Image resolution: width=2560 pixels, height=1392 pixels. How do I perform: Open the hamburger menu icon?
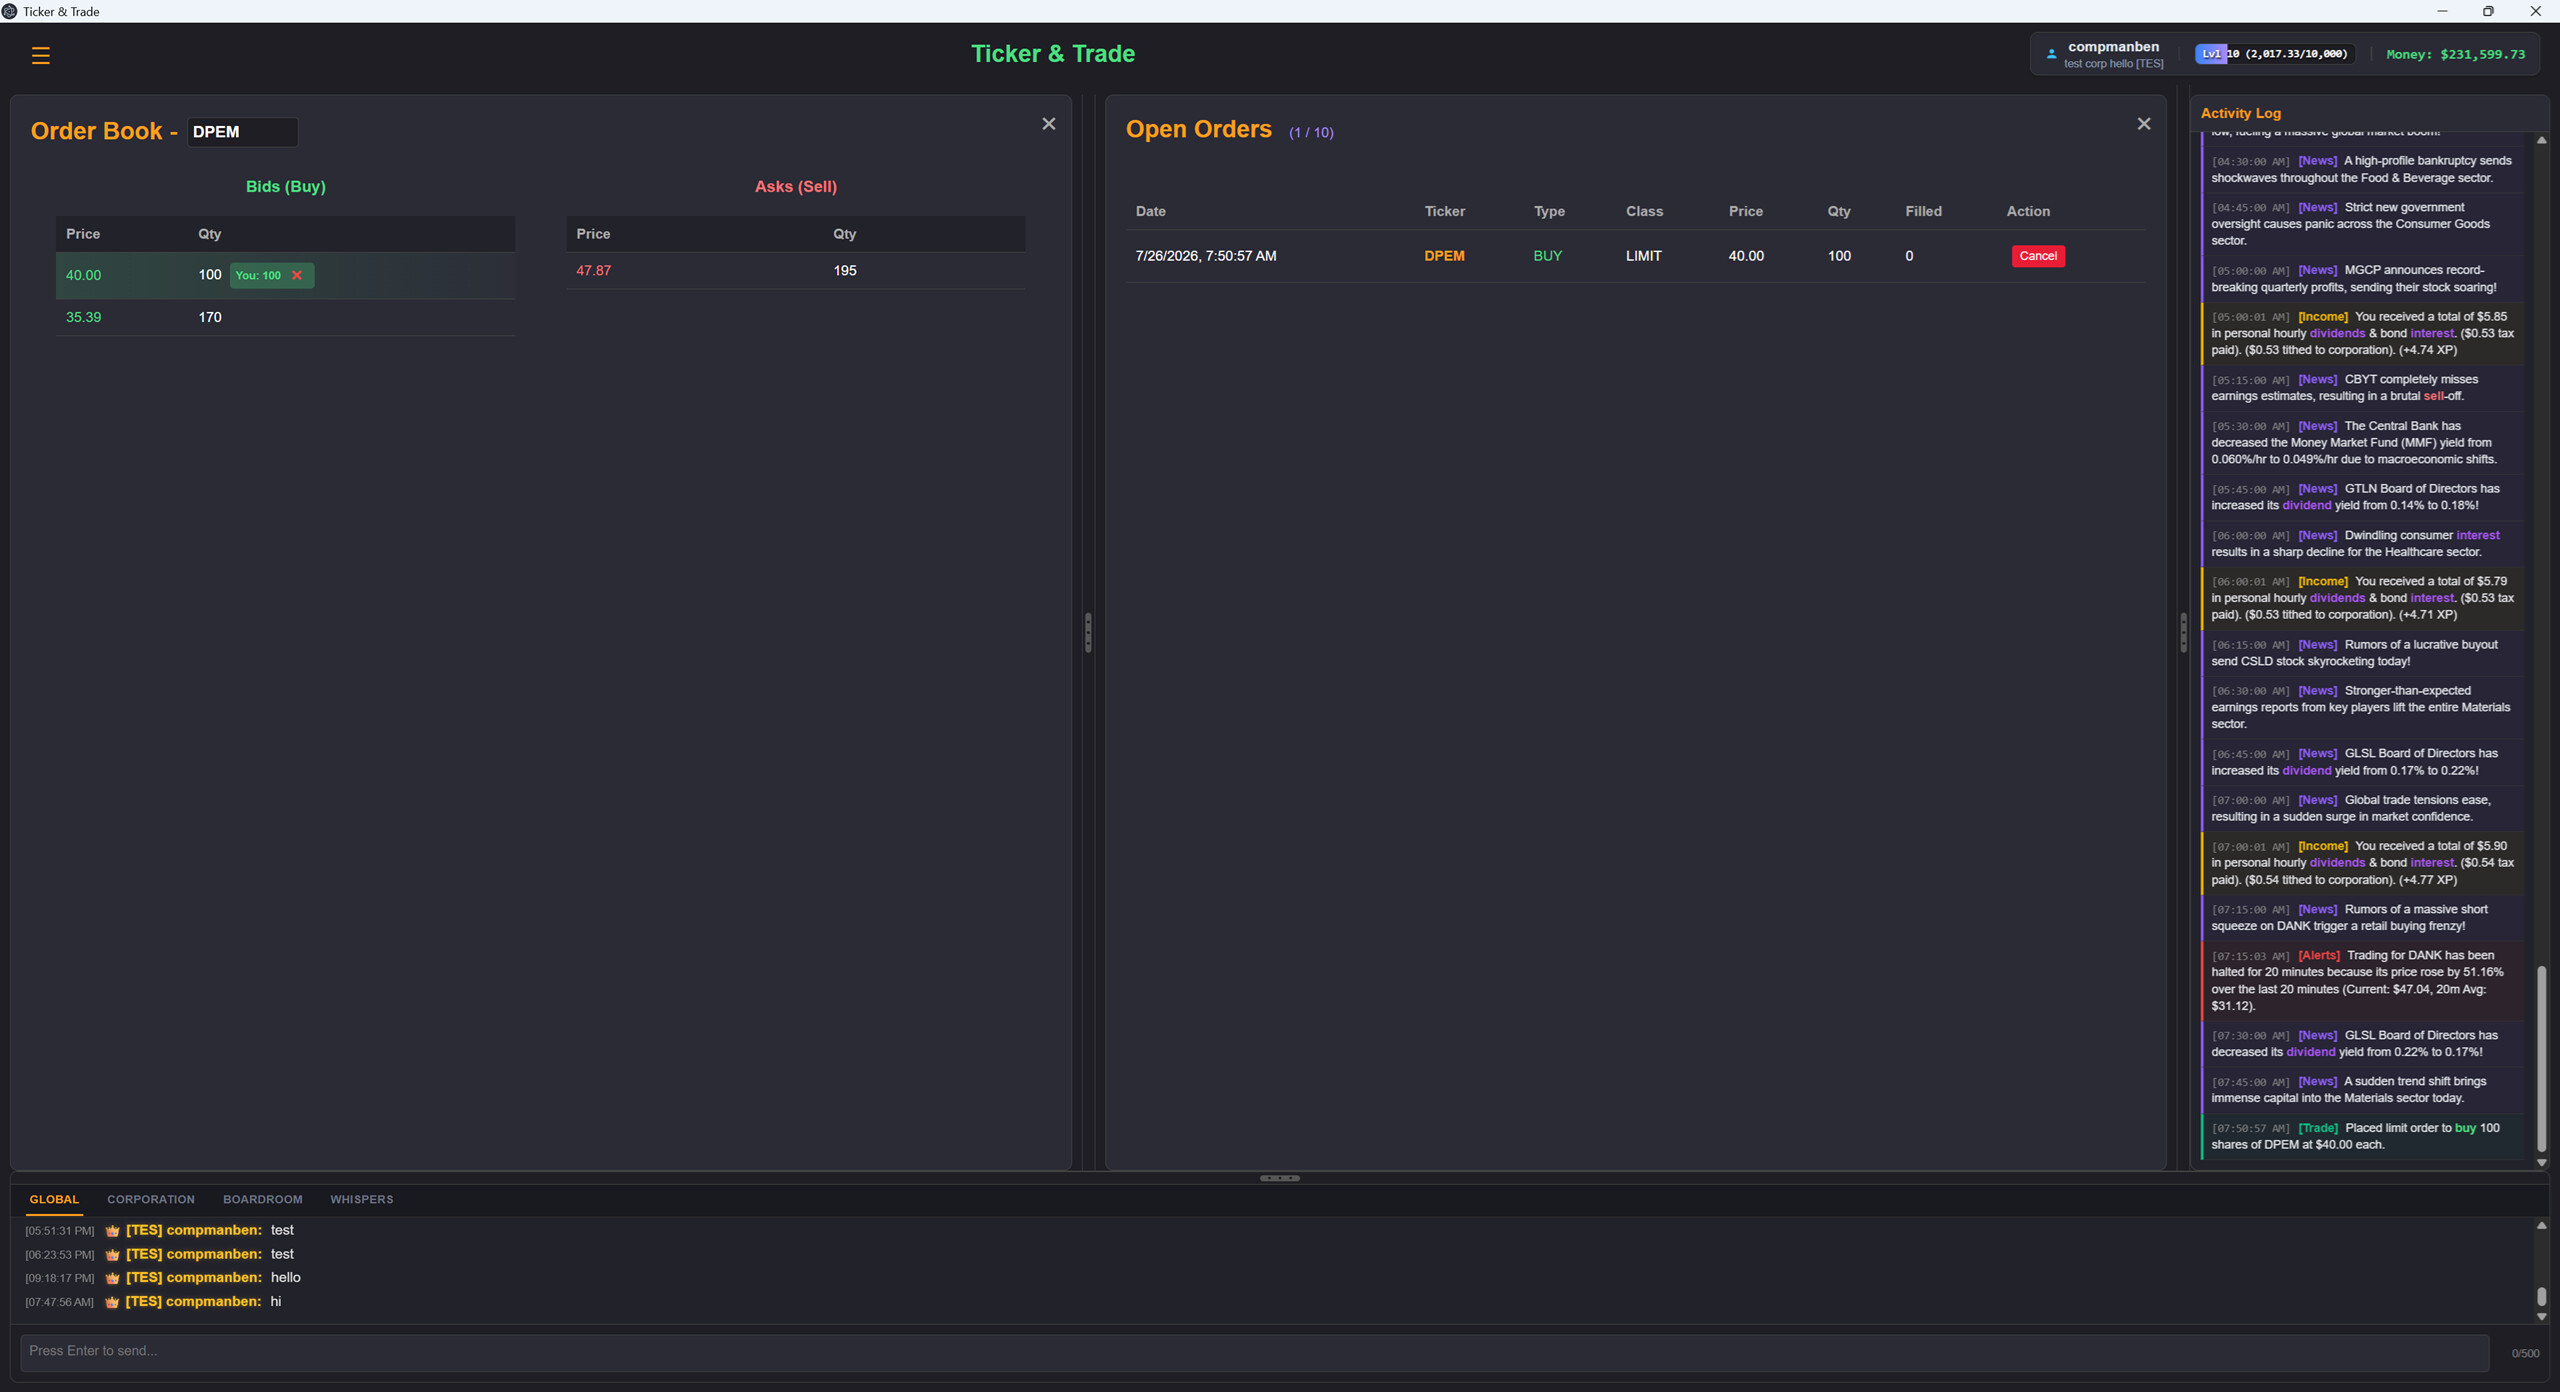[x=40, y=55]
